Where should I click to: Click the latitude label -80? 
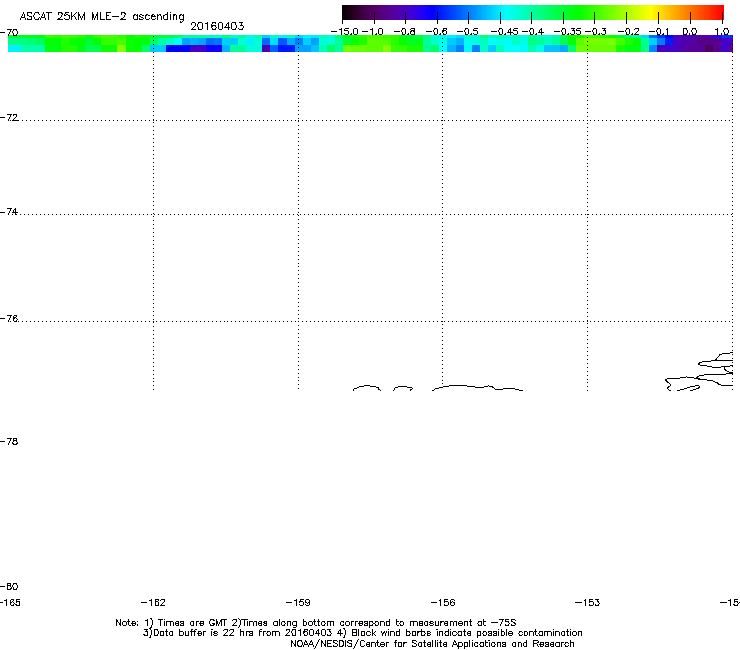click(x=9, y=586)
